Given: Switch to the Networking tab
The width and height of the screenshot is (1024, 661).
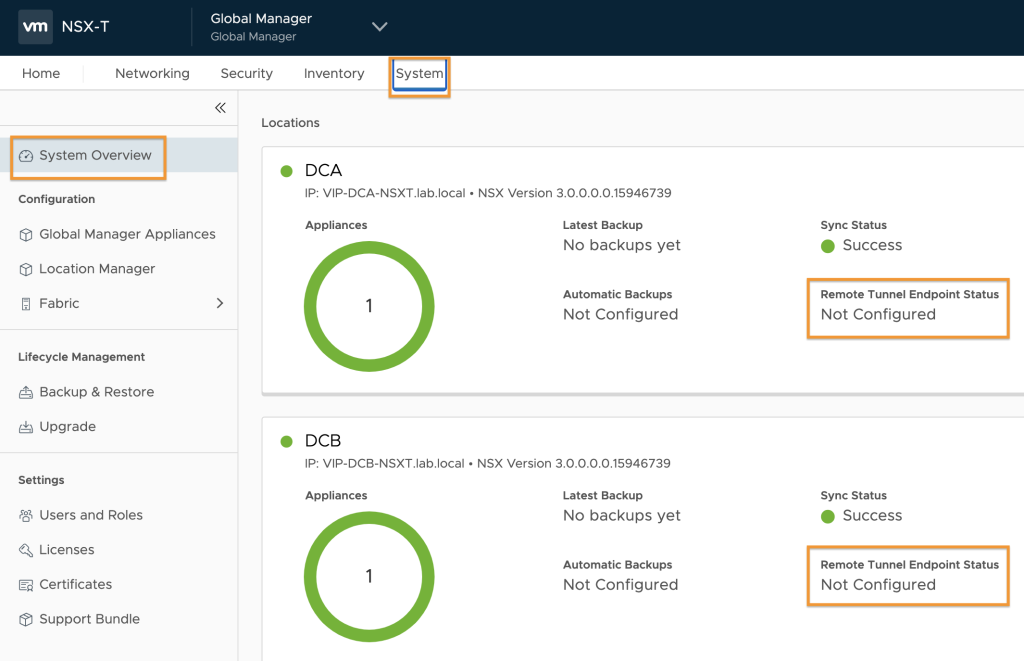Looking at the screenshot, I should coord(152,73).
